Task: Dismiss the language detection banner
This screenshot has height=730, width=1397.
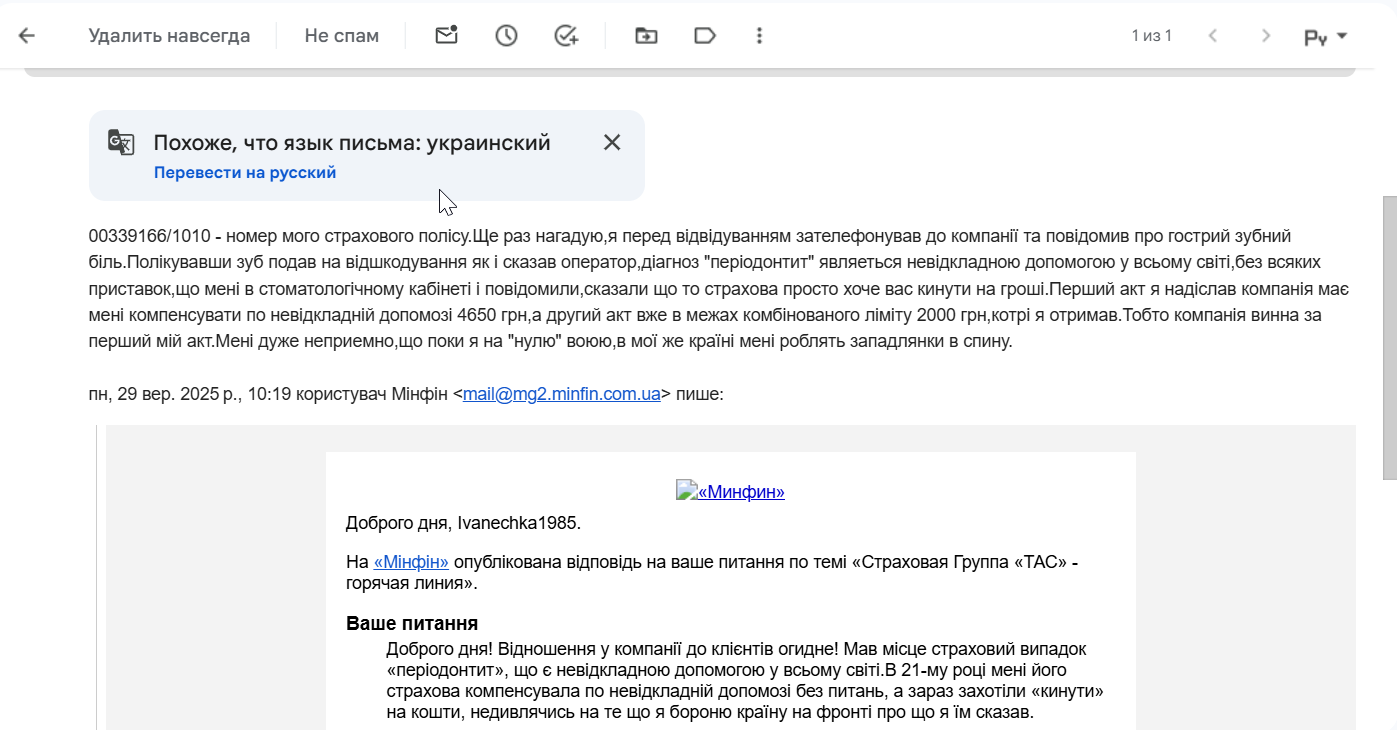Action: pyautogui.click(x=612, y=142)
